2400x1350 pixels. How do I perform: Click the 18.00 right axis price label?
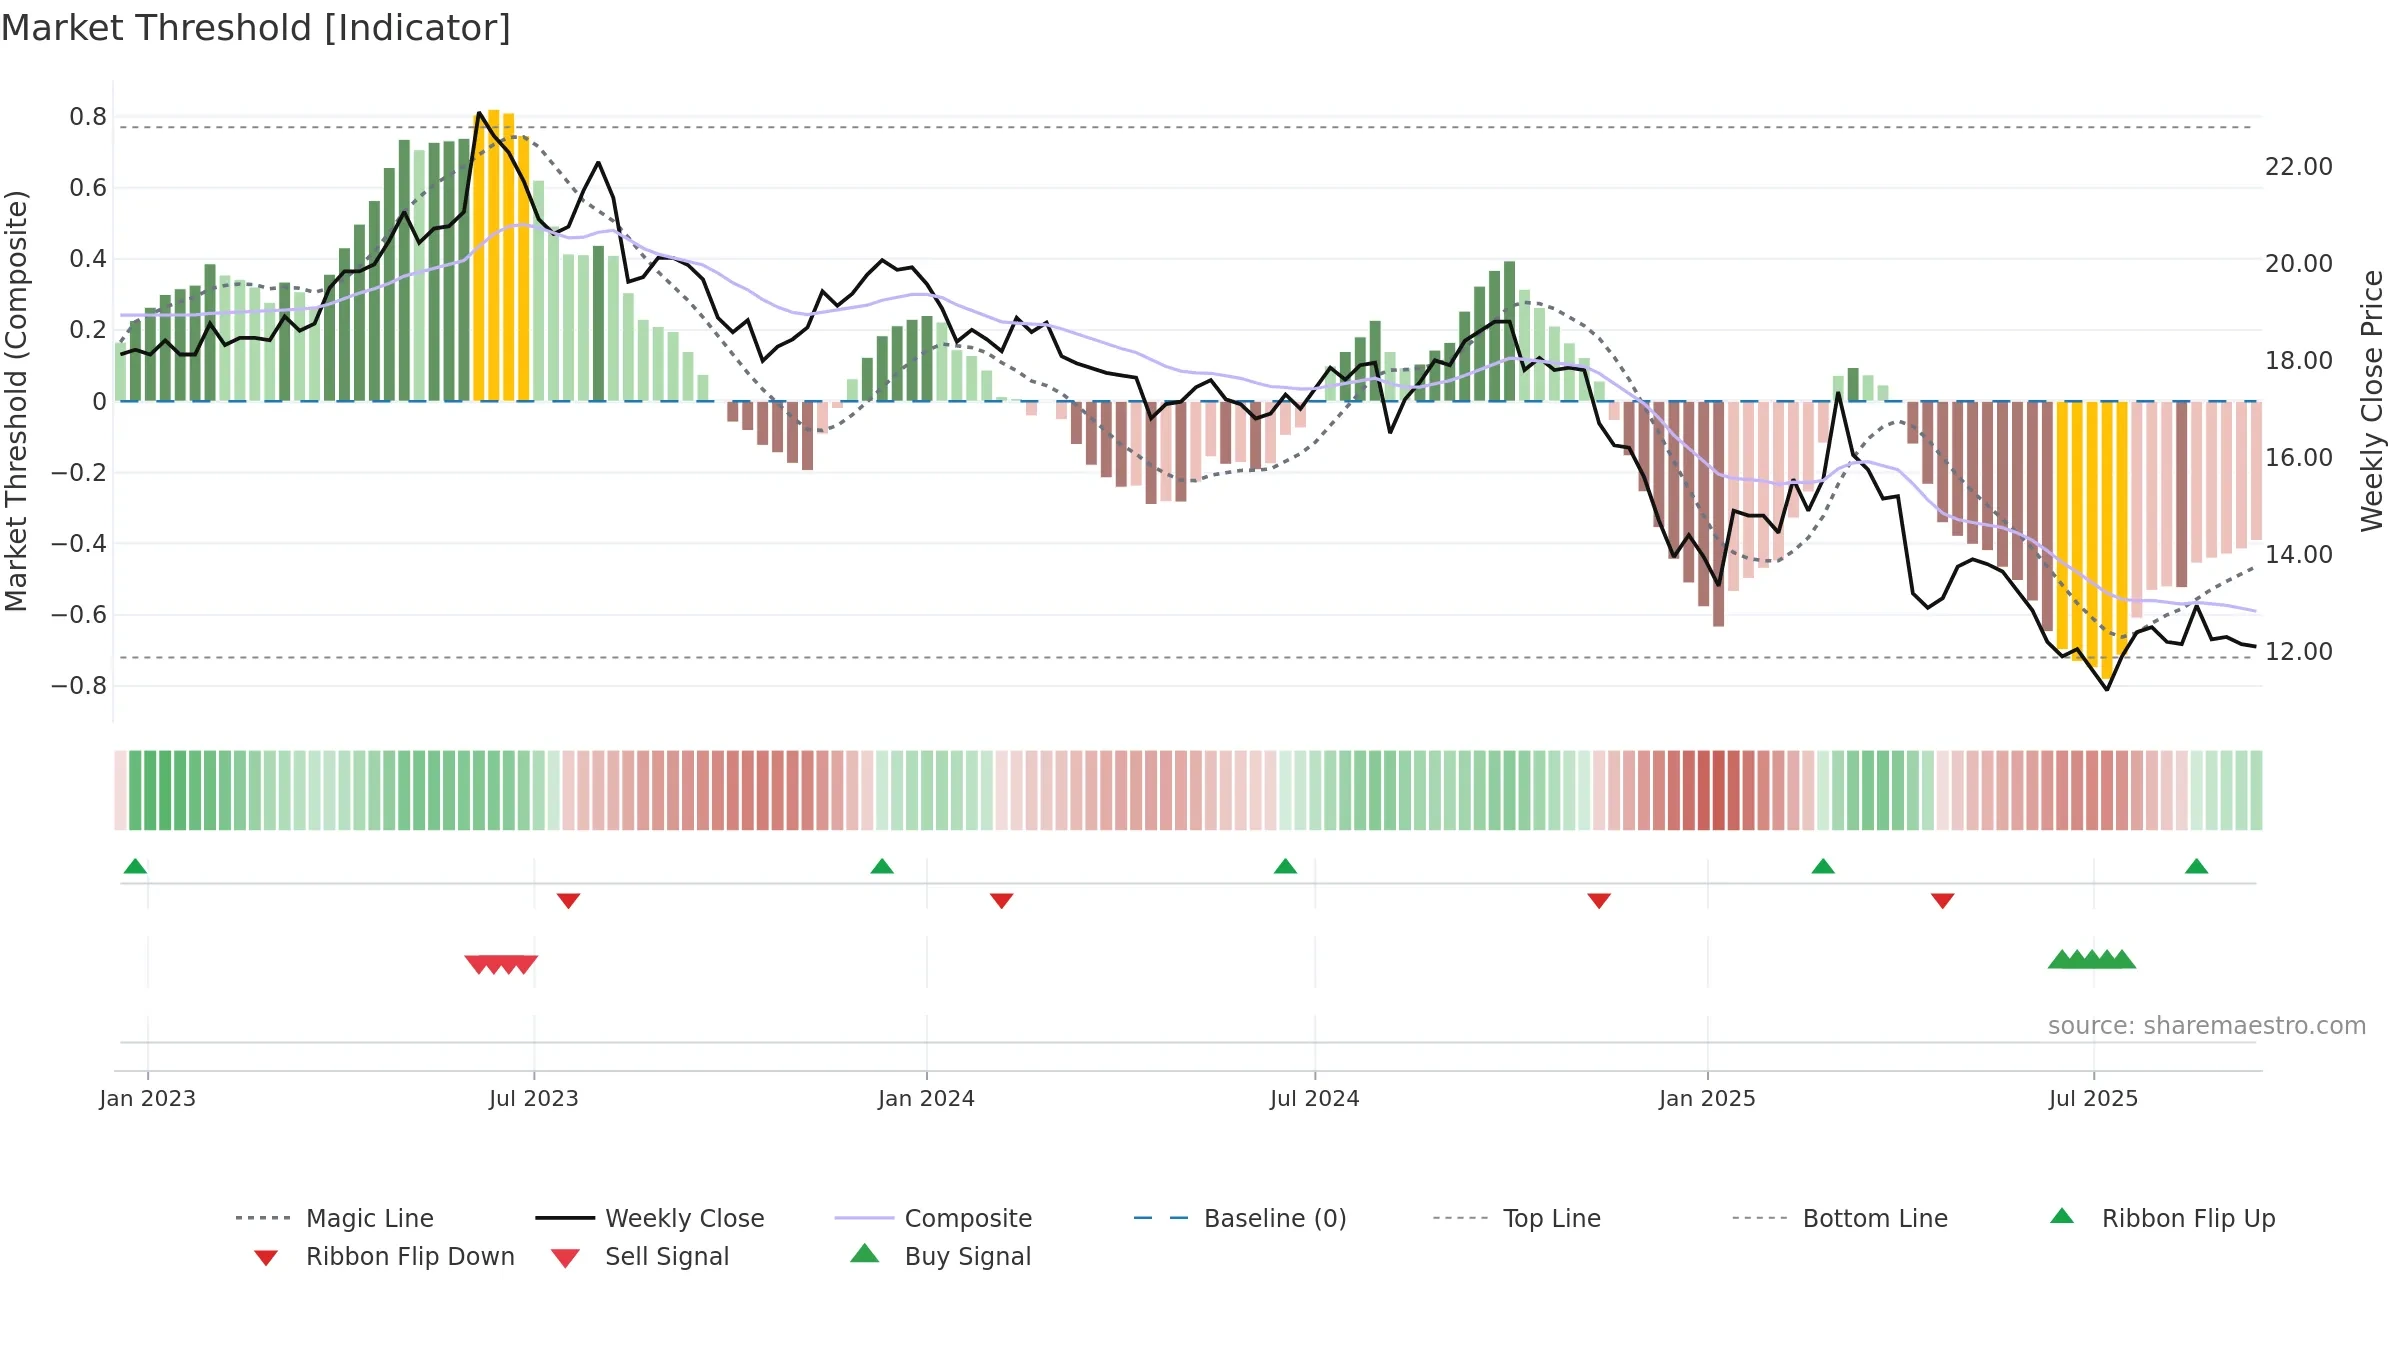2299,361
